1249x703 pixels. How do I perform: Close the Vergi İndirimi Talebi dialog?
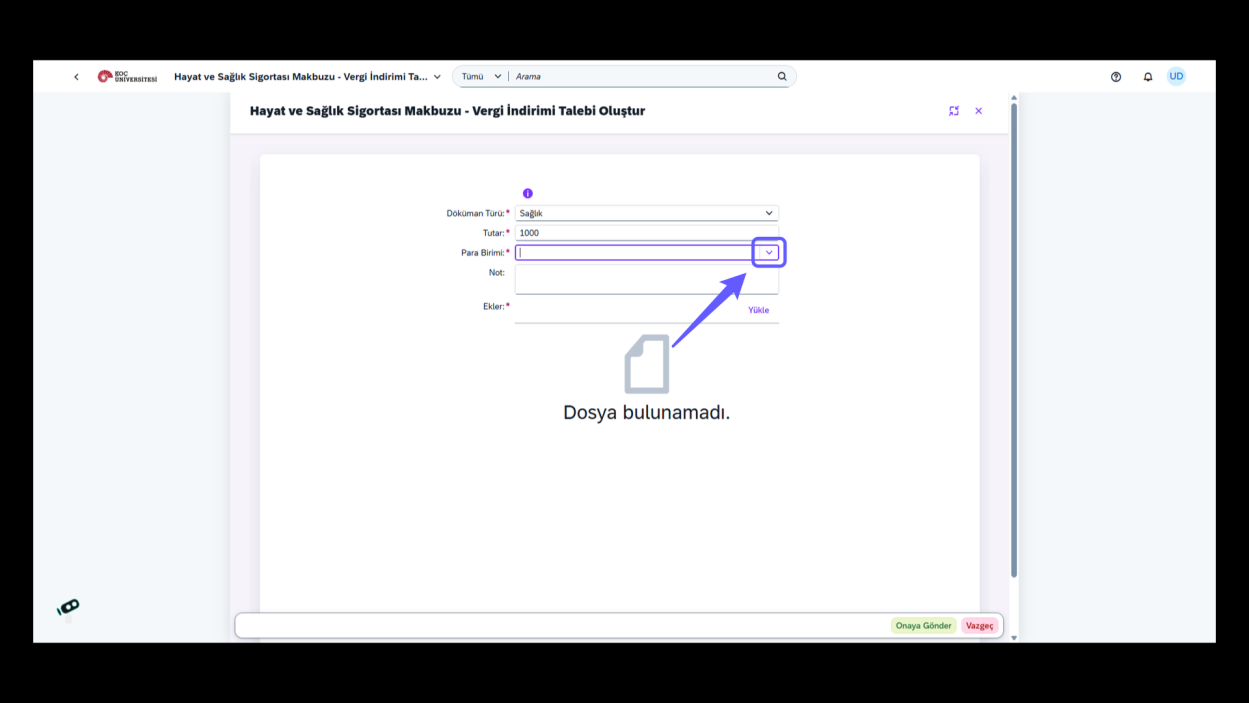[979, 111]
